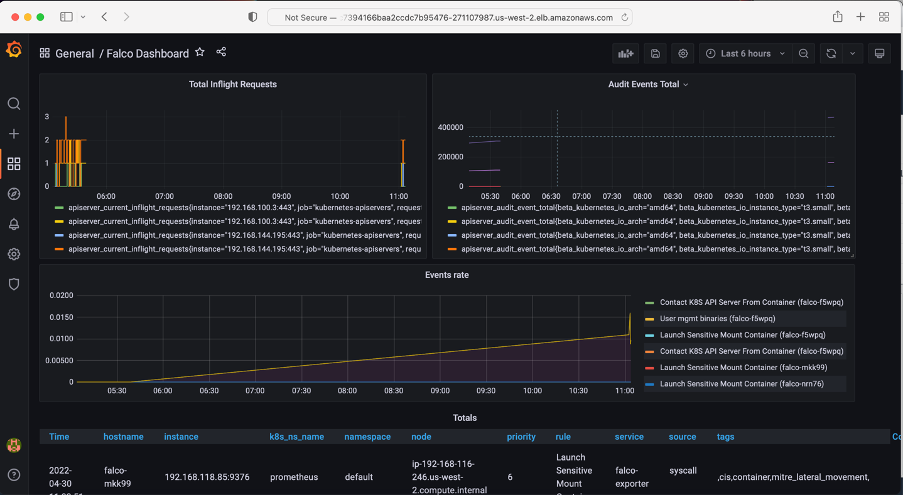The image size is (904, 496).
Task: Sort Totals table by namespace column
Action: (367, 437)
